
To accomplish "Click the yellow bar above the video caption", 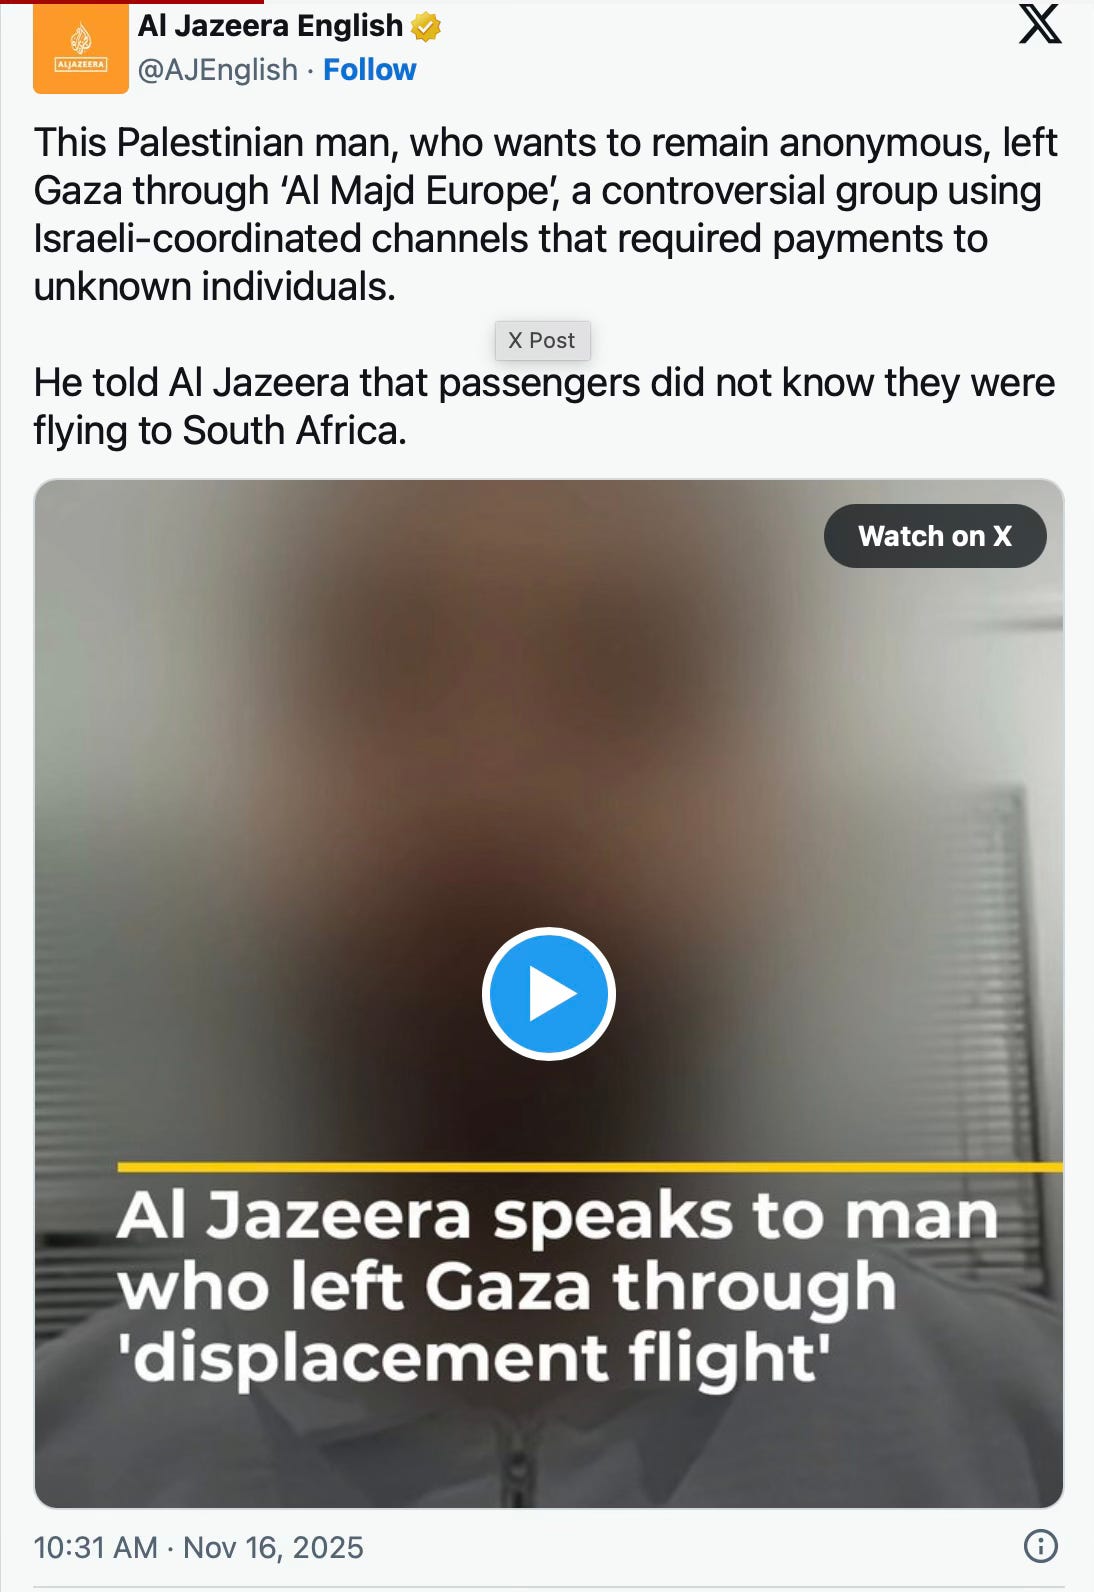I will [590, 1167].
